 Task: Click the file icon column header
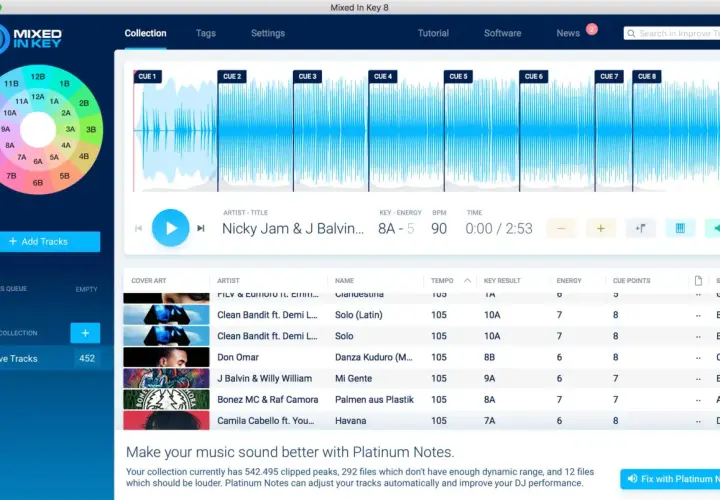tap(698, 281)
